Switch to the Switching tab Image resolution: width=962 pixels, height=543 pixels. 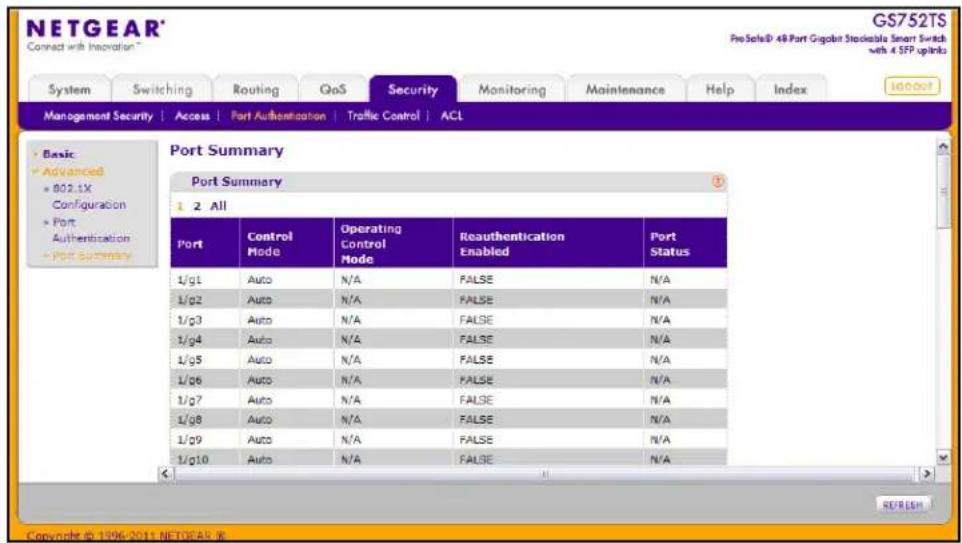click(163, 90)
